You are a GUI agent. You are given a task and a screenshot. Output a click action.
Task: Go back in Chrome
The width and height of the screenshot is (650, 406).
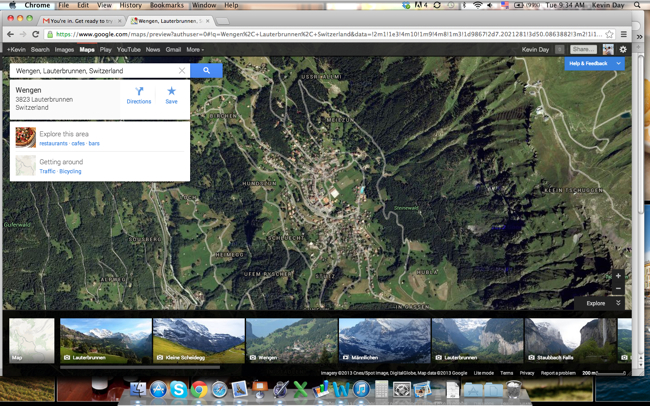(10, 34)
